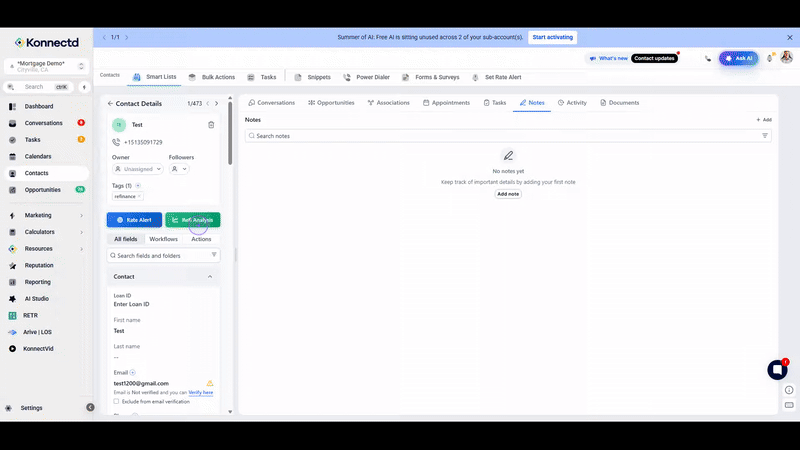Delete contact with the trash icon
The height and width of the screenshot is (450, 800).
point(211,125)
